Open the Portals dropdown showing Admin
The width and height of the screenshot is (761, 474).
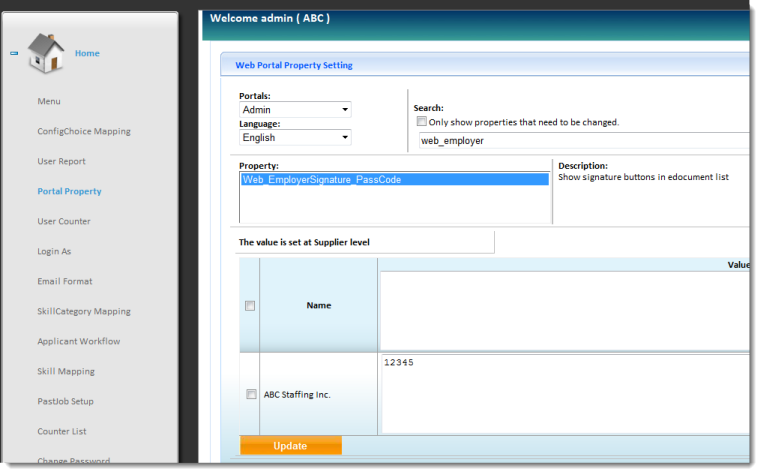[x=295, y=110]
